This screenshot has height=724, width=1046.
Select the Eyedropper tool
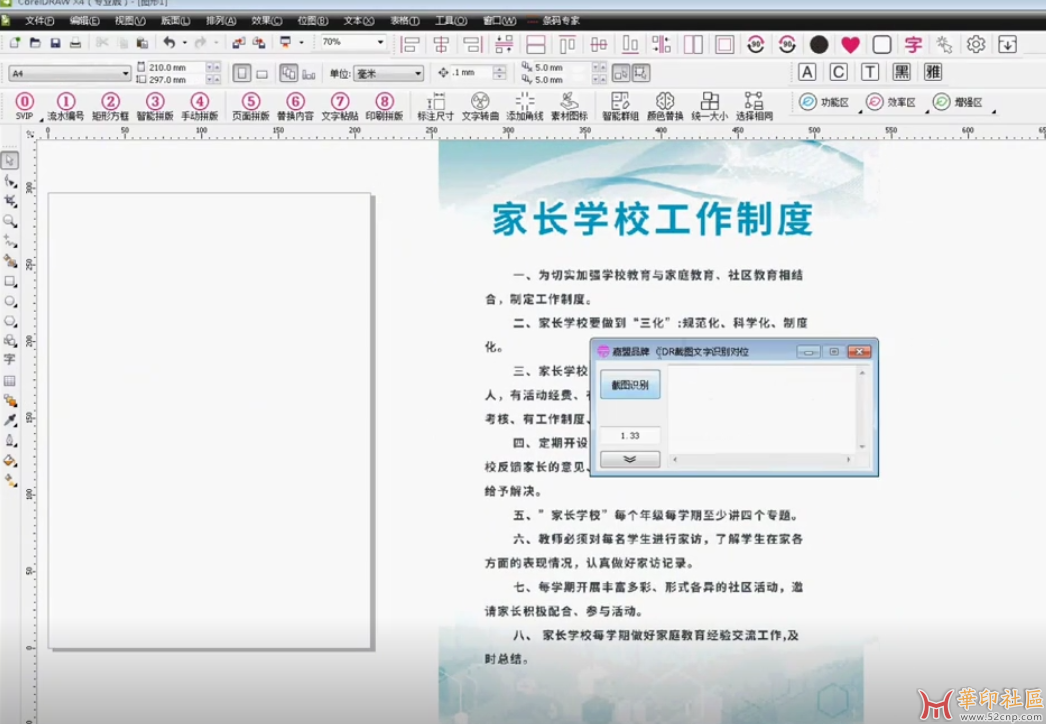point(10,420)
